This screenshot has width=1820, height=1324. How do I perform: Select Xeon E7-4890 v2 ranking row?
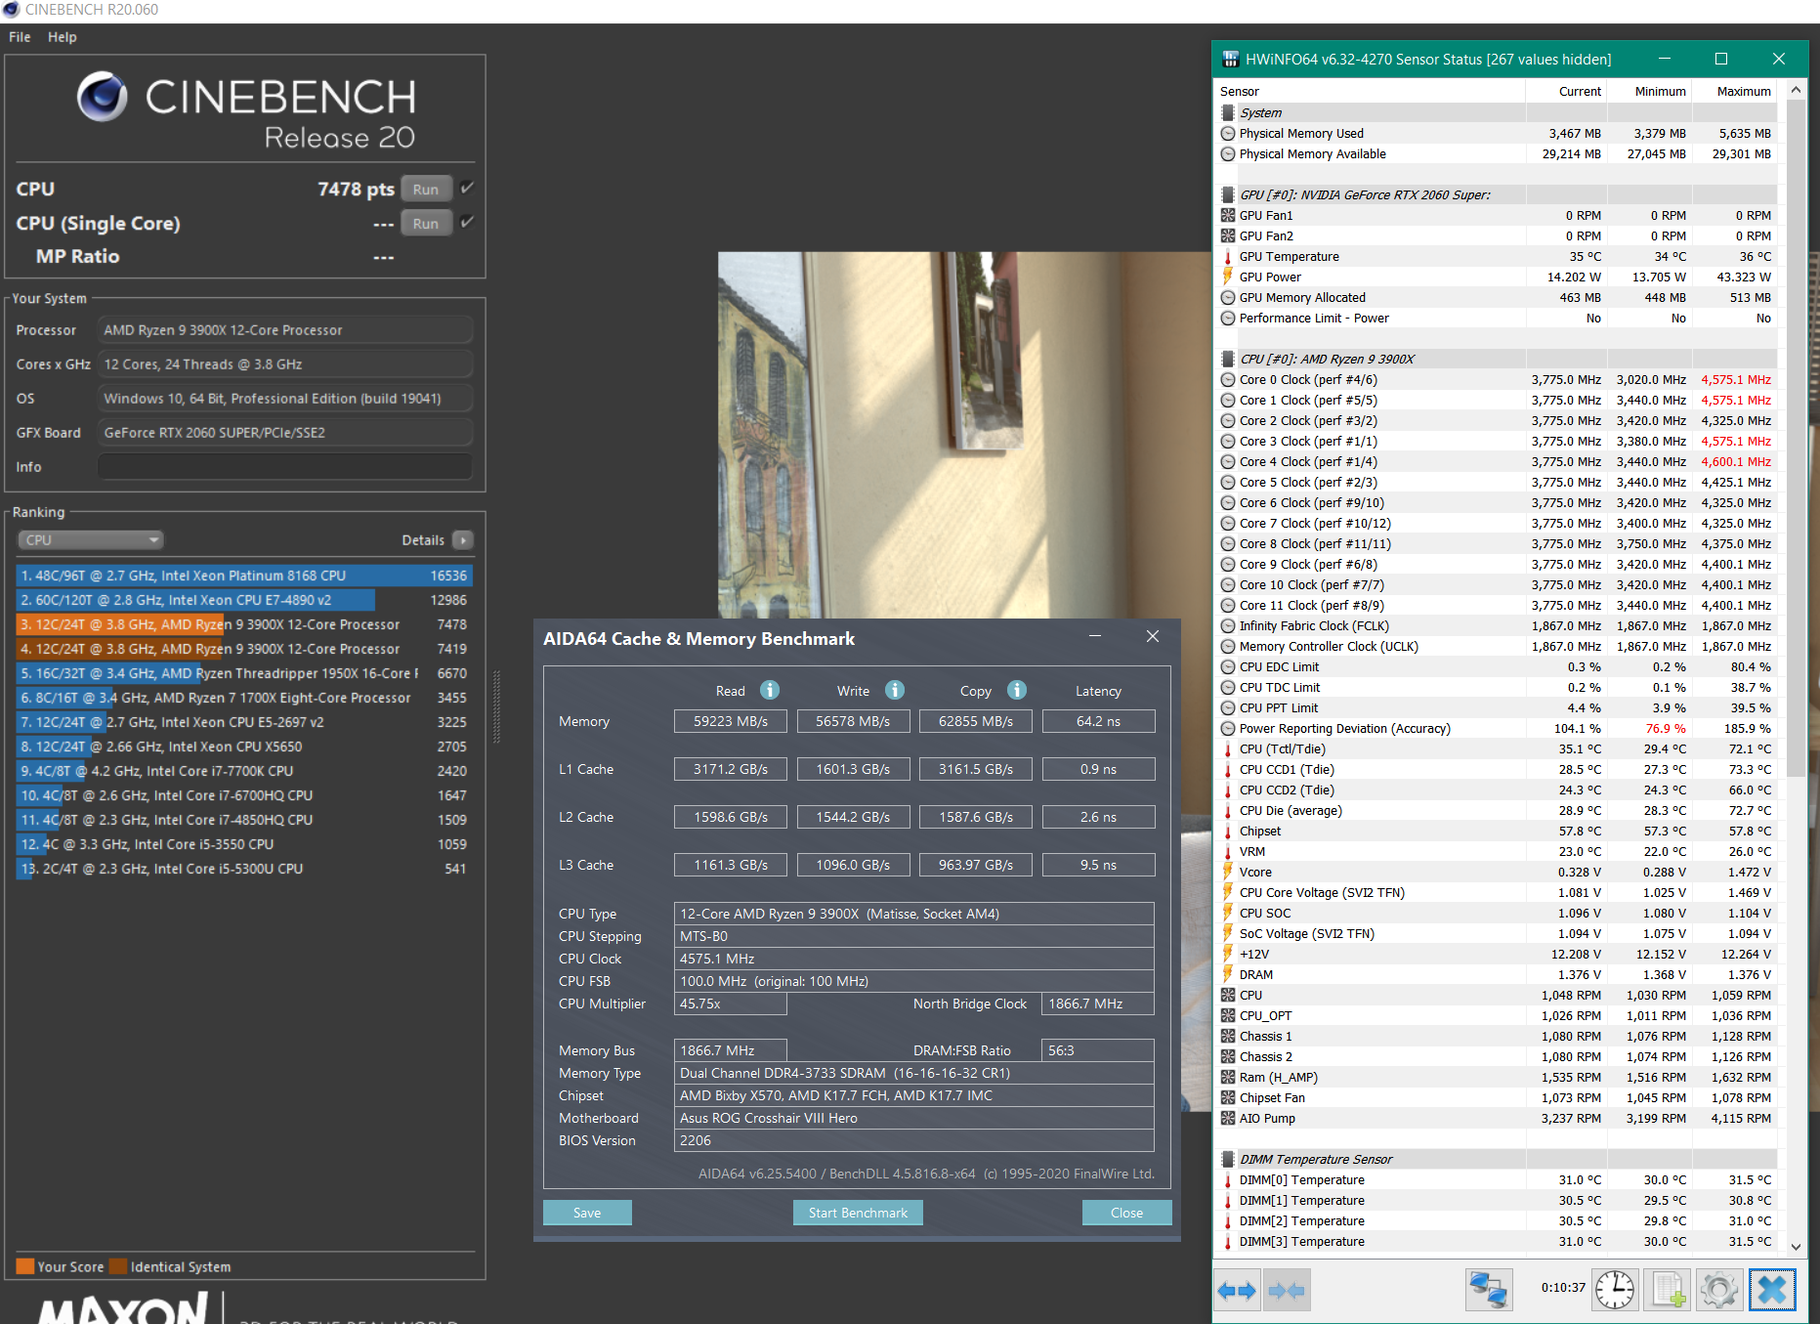point(244,600)
